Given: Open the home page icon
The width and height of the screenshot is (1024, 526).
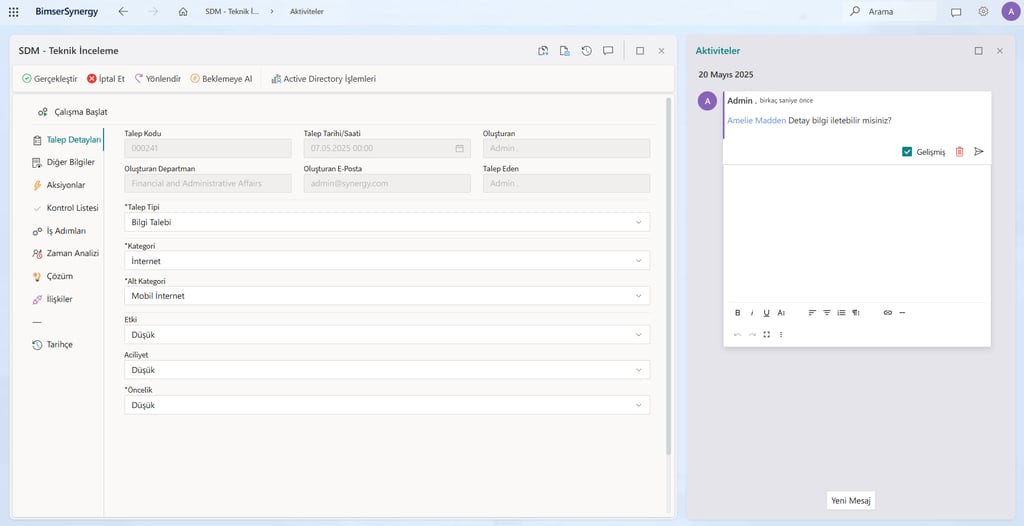Looking at the screenshot, I should [x=183, y=12].
